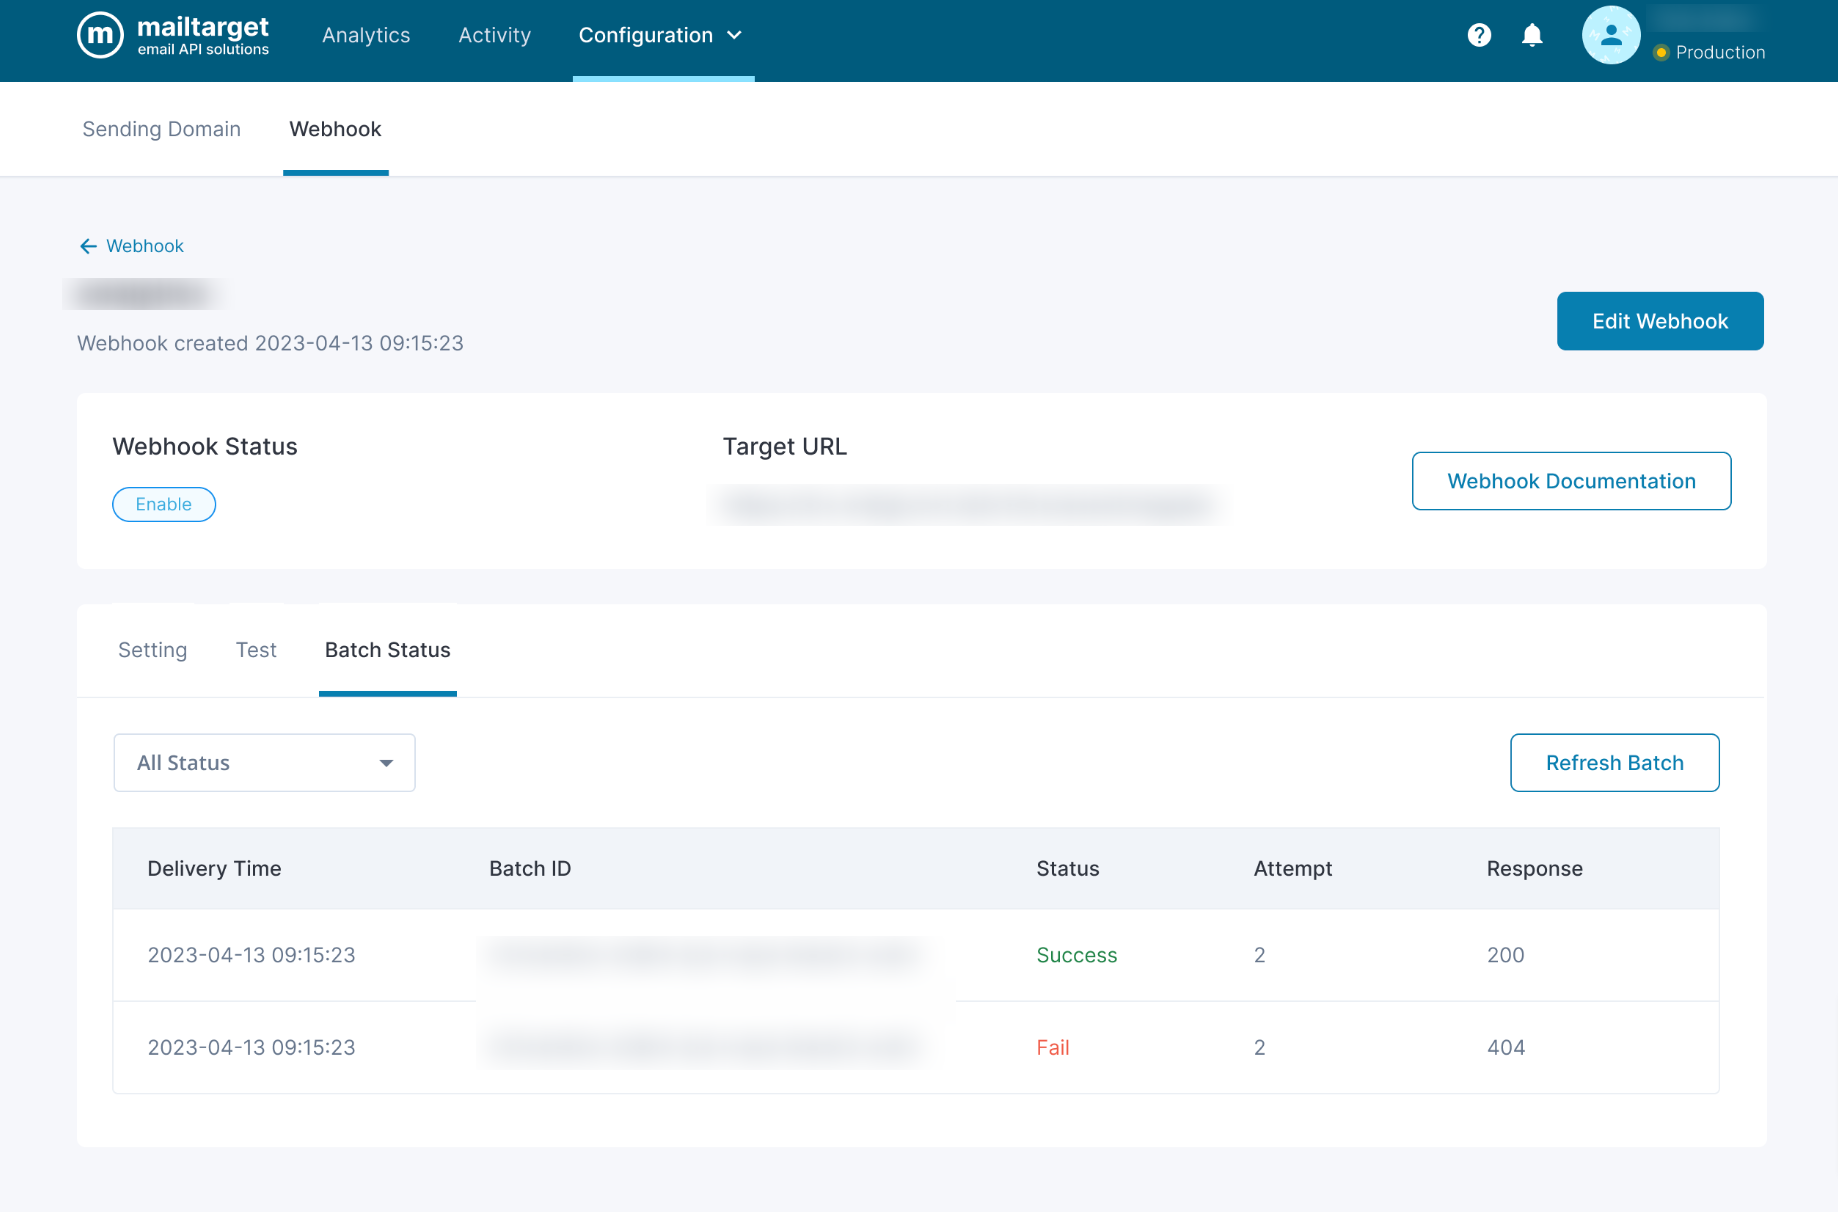
Task: Click the mailtarget logo icon
Action: [100, 36]
